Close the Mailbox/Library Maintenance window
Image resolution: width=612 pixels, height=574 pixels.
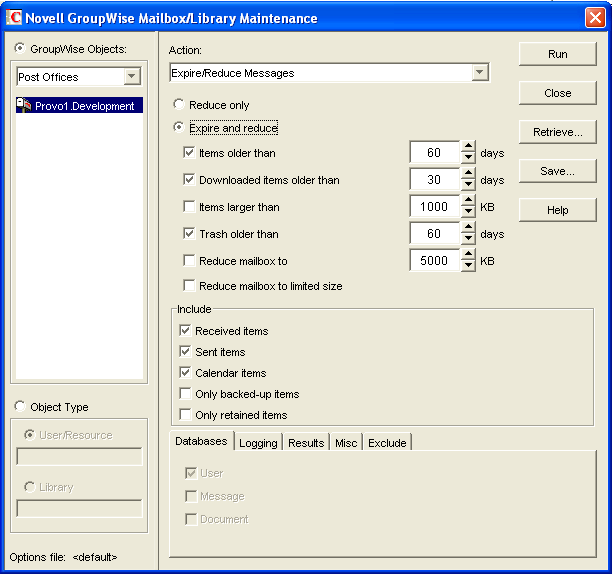(595, 18)
